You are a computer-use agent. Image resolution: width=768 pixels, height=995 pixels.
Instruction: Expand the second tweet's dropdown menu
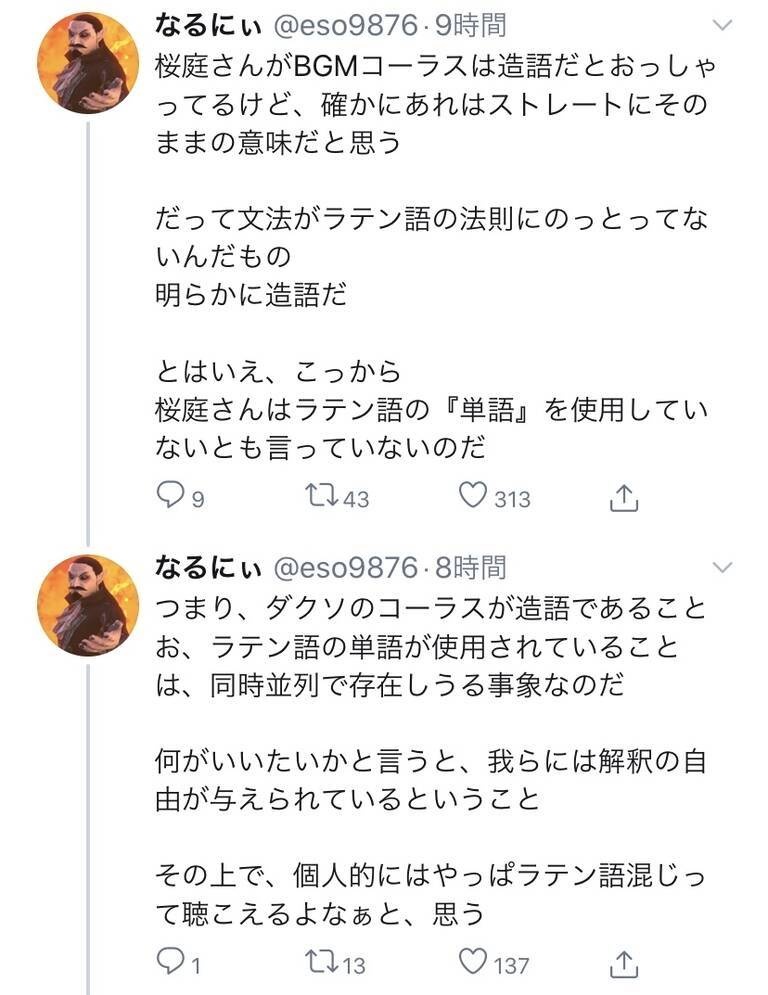coord(721,568)
